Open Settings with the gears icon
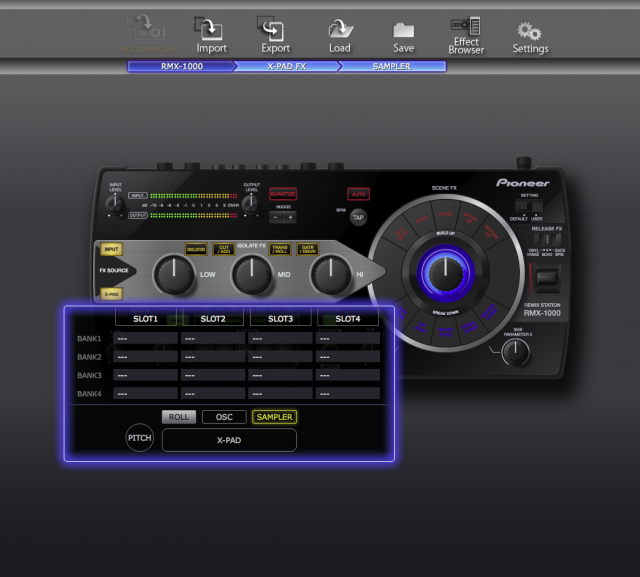The image size is (640, 577). 530,38
